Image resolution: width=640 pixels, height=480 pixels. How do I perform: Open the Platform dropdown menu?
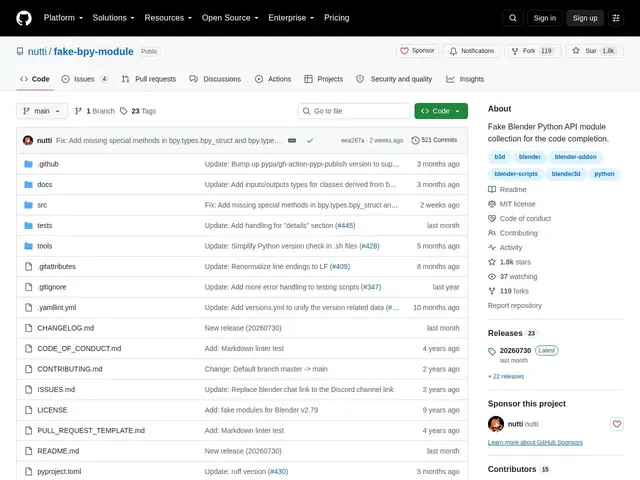click(63, 18)
